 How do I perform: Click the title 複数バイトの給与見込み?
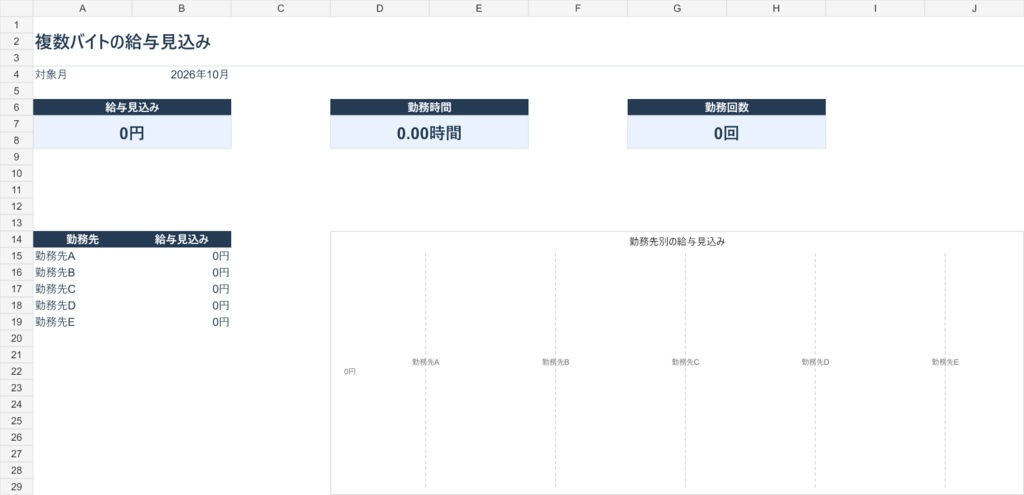point(123,42)
